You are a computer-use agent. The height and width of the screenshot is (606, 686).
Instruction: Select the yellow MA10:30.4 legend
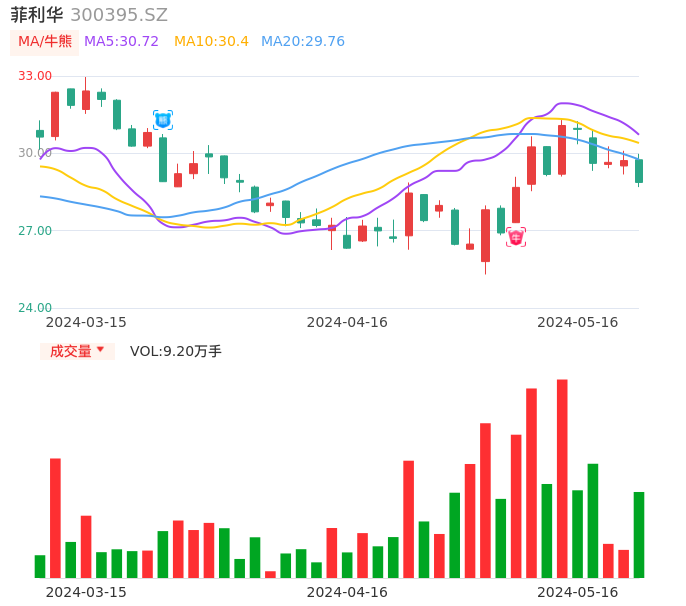coord(211,42)
